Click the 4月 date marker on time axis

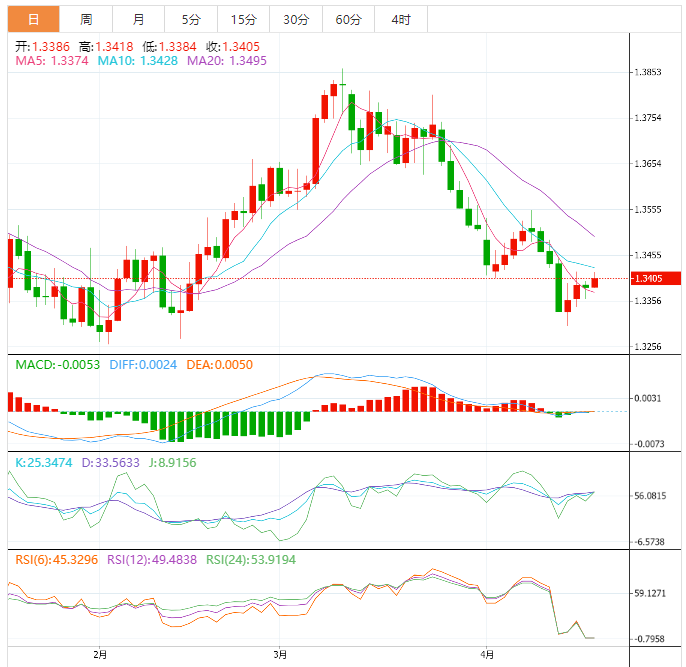[485, 654]
